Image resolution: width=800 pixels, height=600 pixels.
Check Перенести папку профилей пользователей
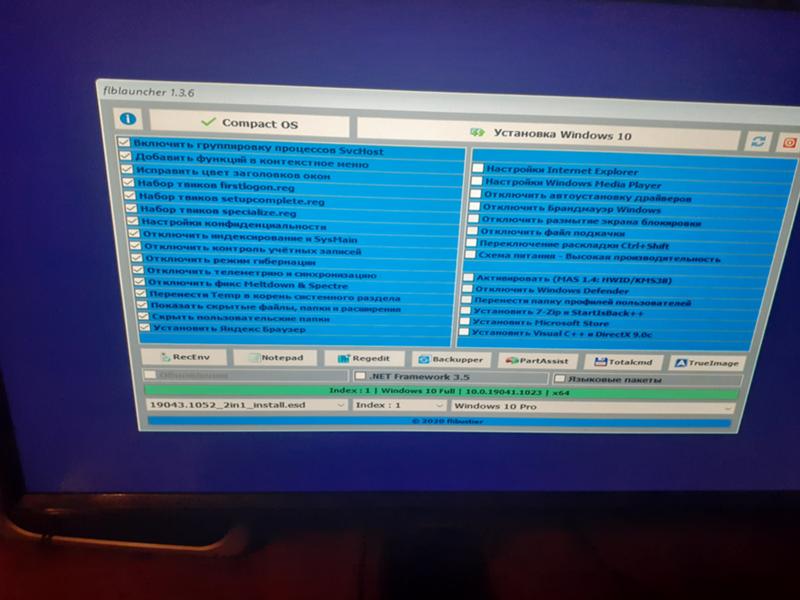point(466,299)
